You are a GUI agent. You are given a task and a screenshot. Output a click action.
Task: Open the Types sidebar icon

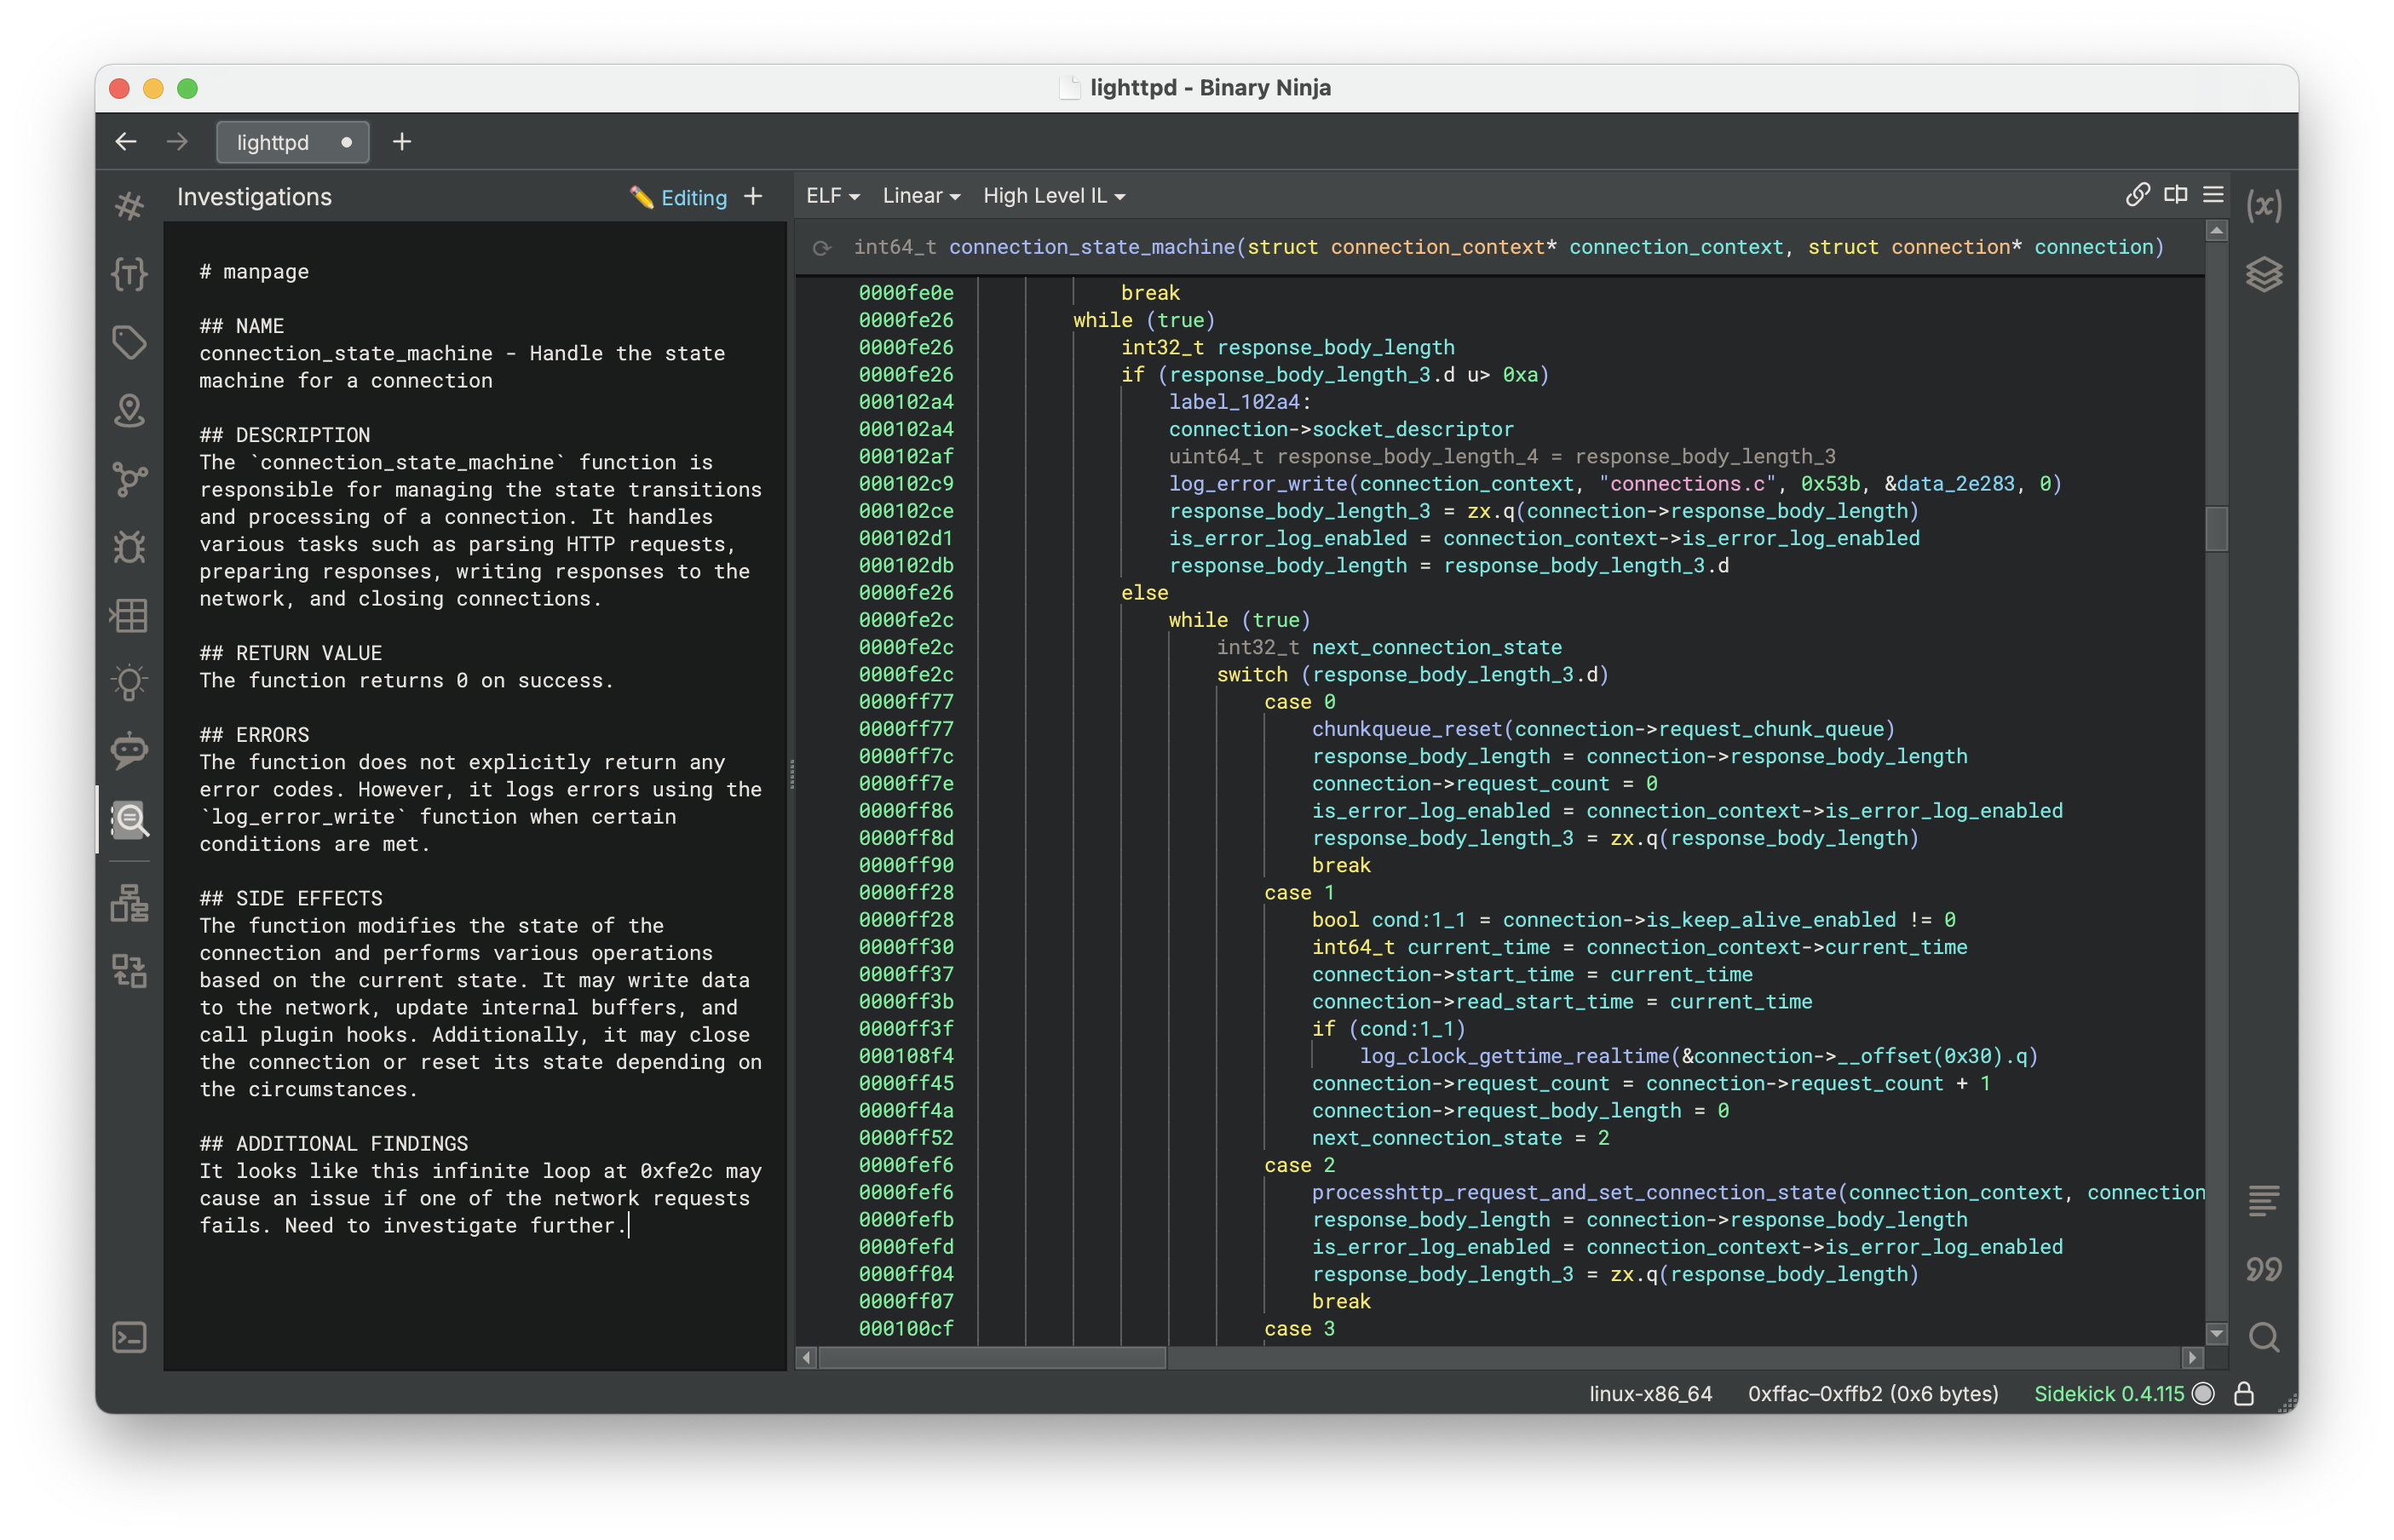(x=129, y=273)
